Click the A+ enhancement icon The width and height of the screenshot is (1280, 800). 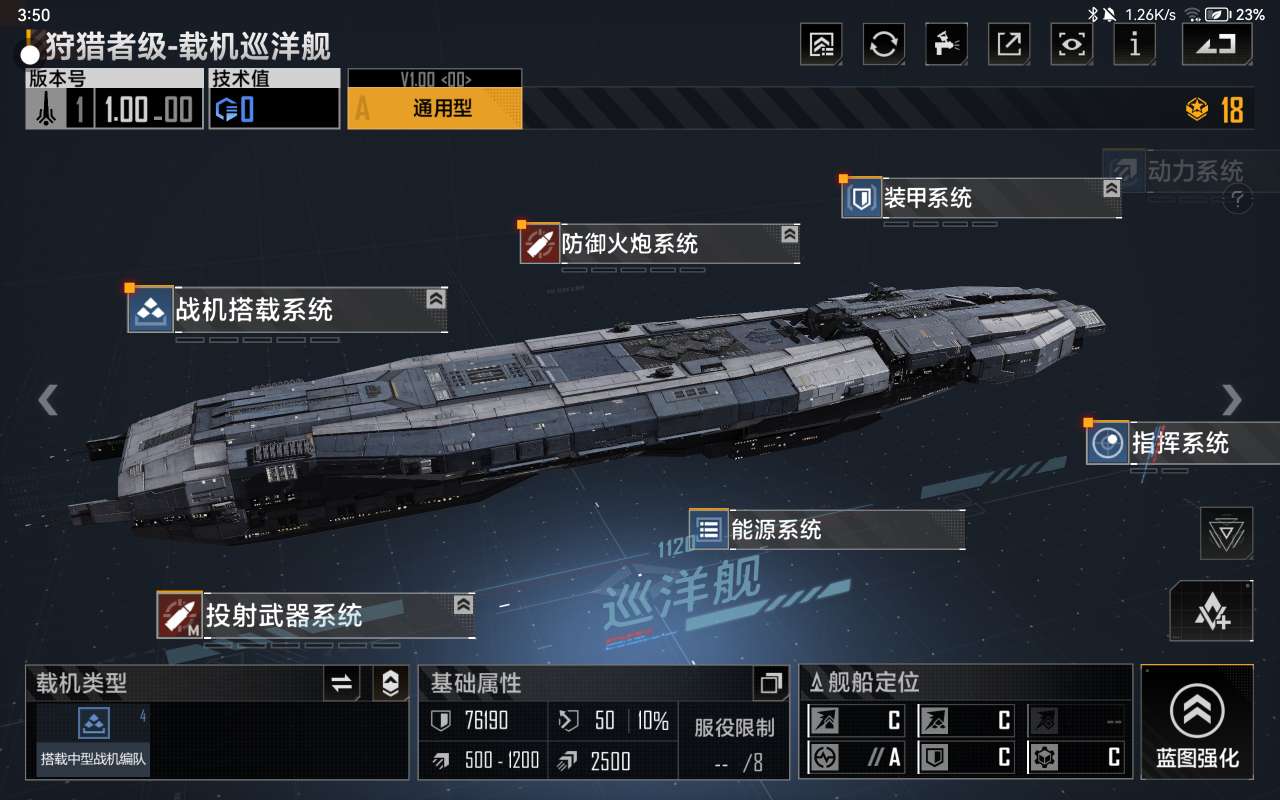point(1211,611)
